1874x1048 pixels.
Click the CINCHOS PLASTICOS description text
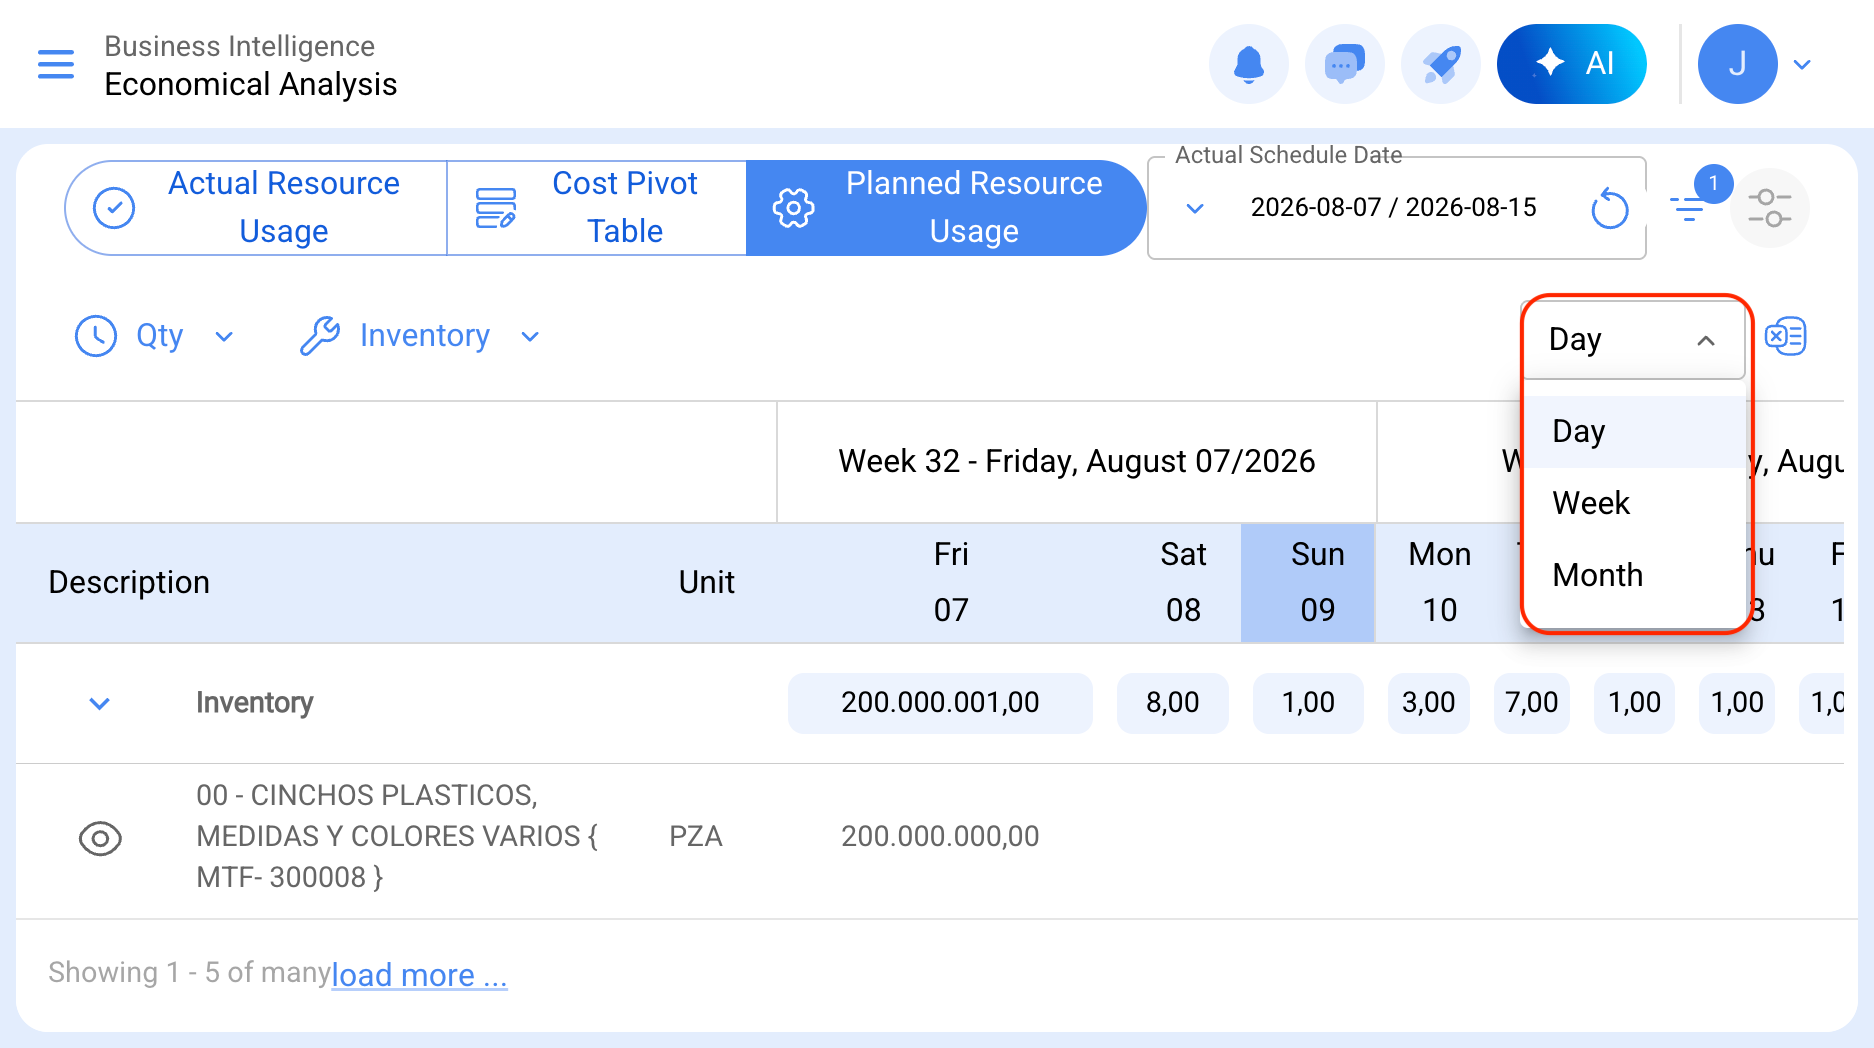click(x=397, y=836)
